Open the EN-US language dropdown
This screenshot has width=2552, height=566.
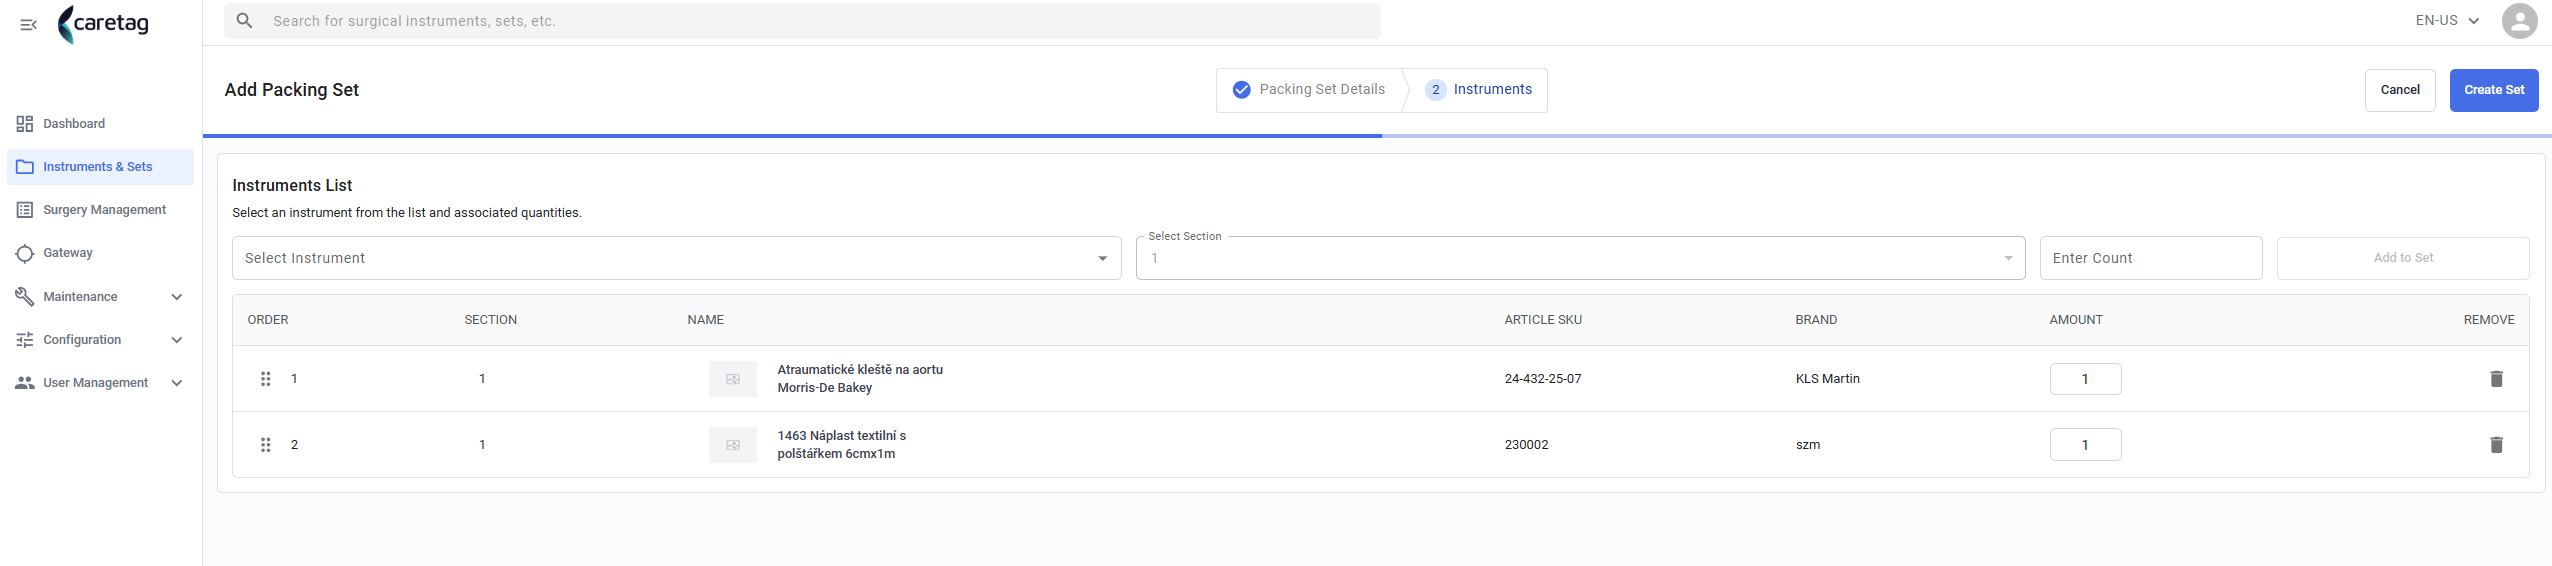2447,21
